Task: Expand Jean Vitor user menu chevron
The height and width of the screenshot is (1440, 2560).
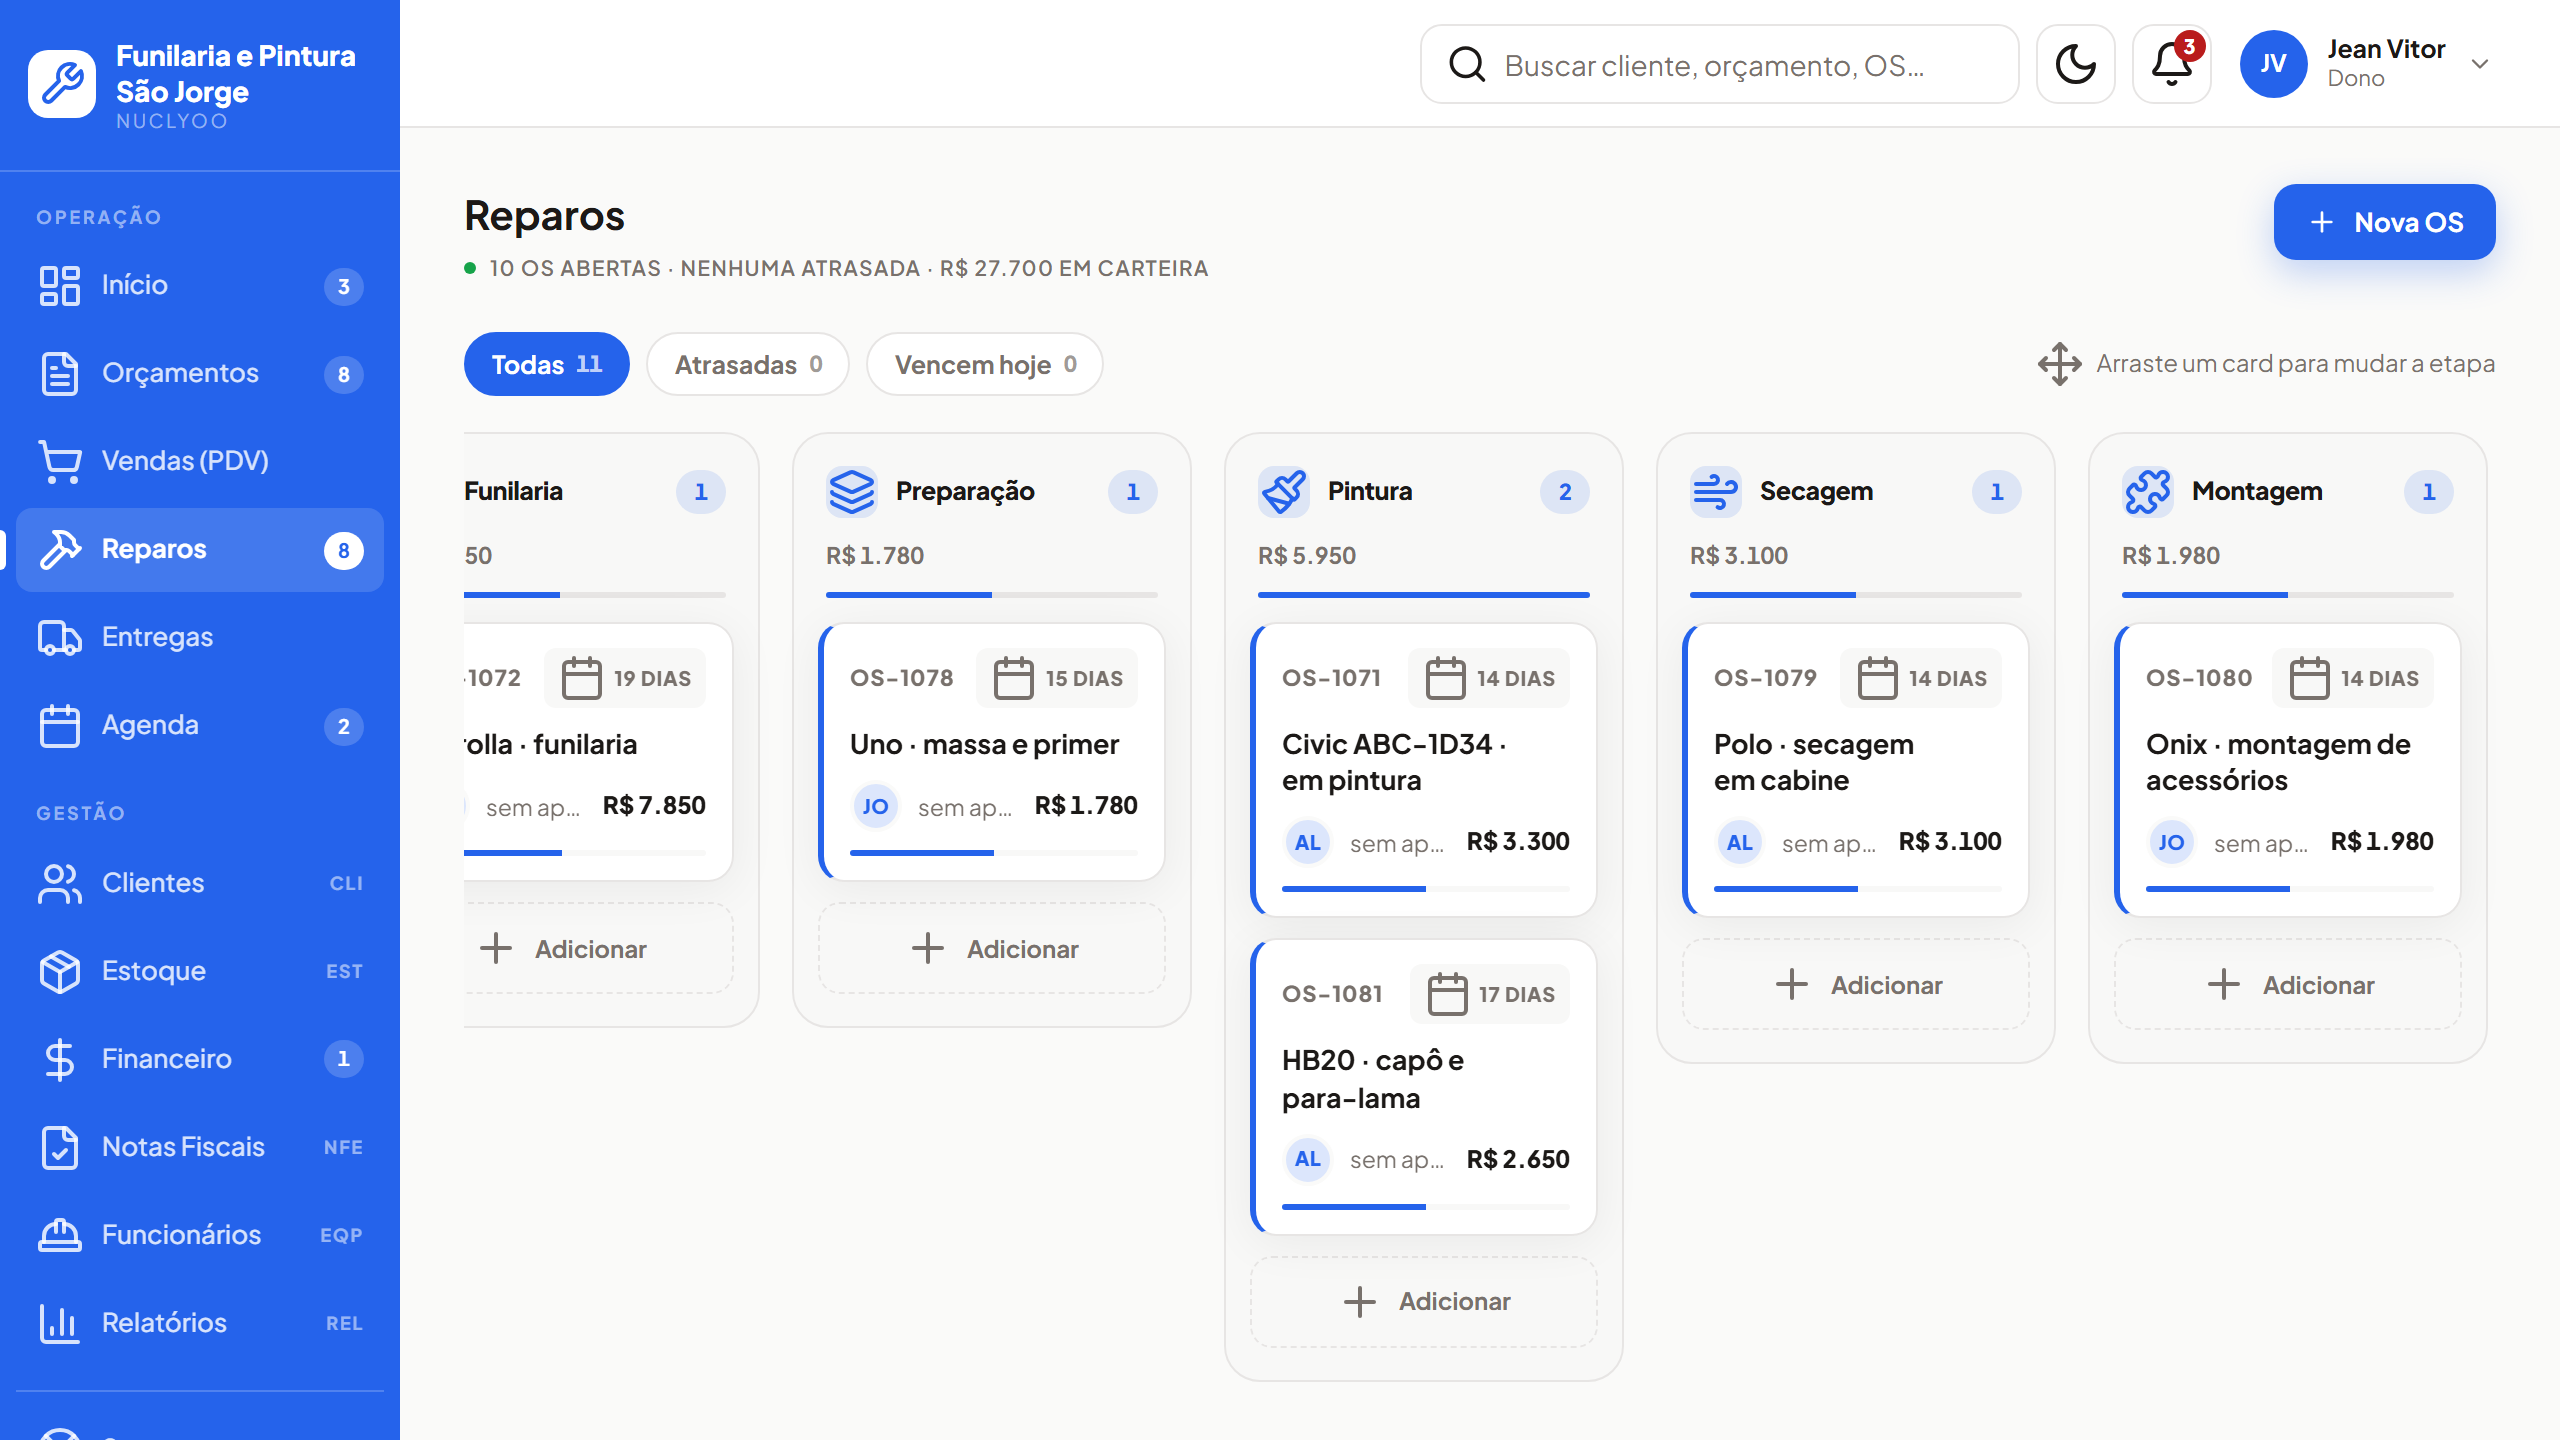Action: 2480,64
